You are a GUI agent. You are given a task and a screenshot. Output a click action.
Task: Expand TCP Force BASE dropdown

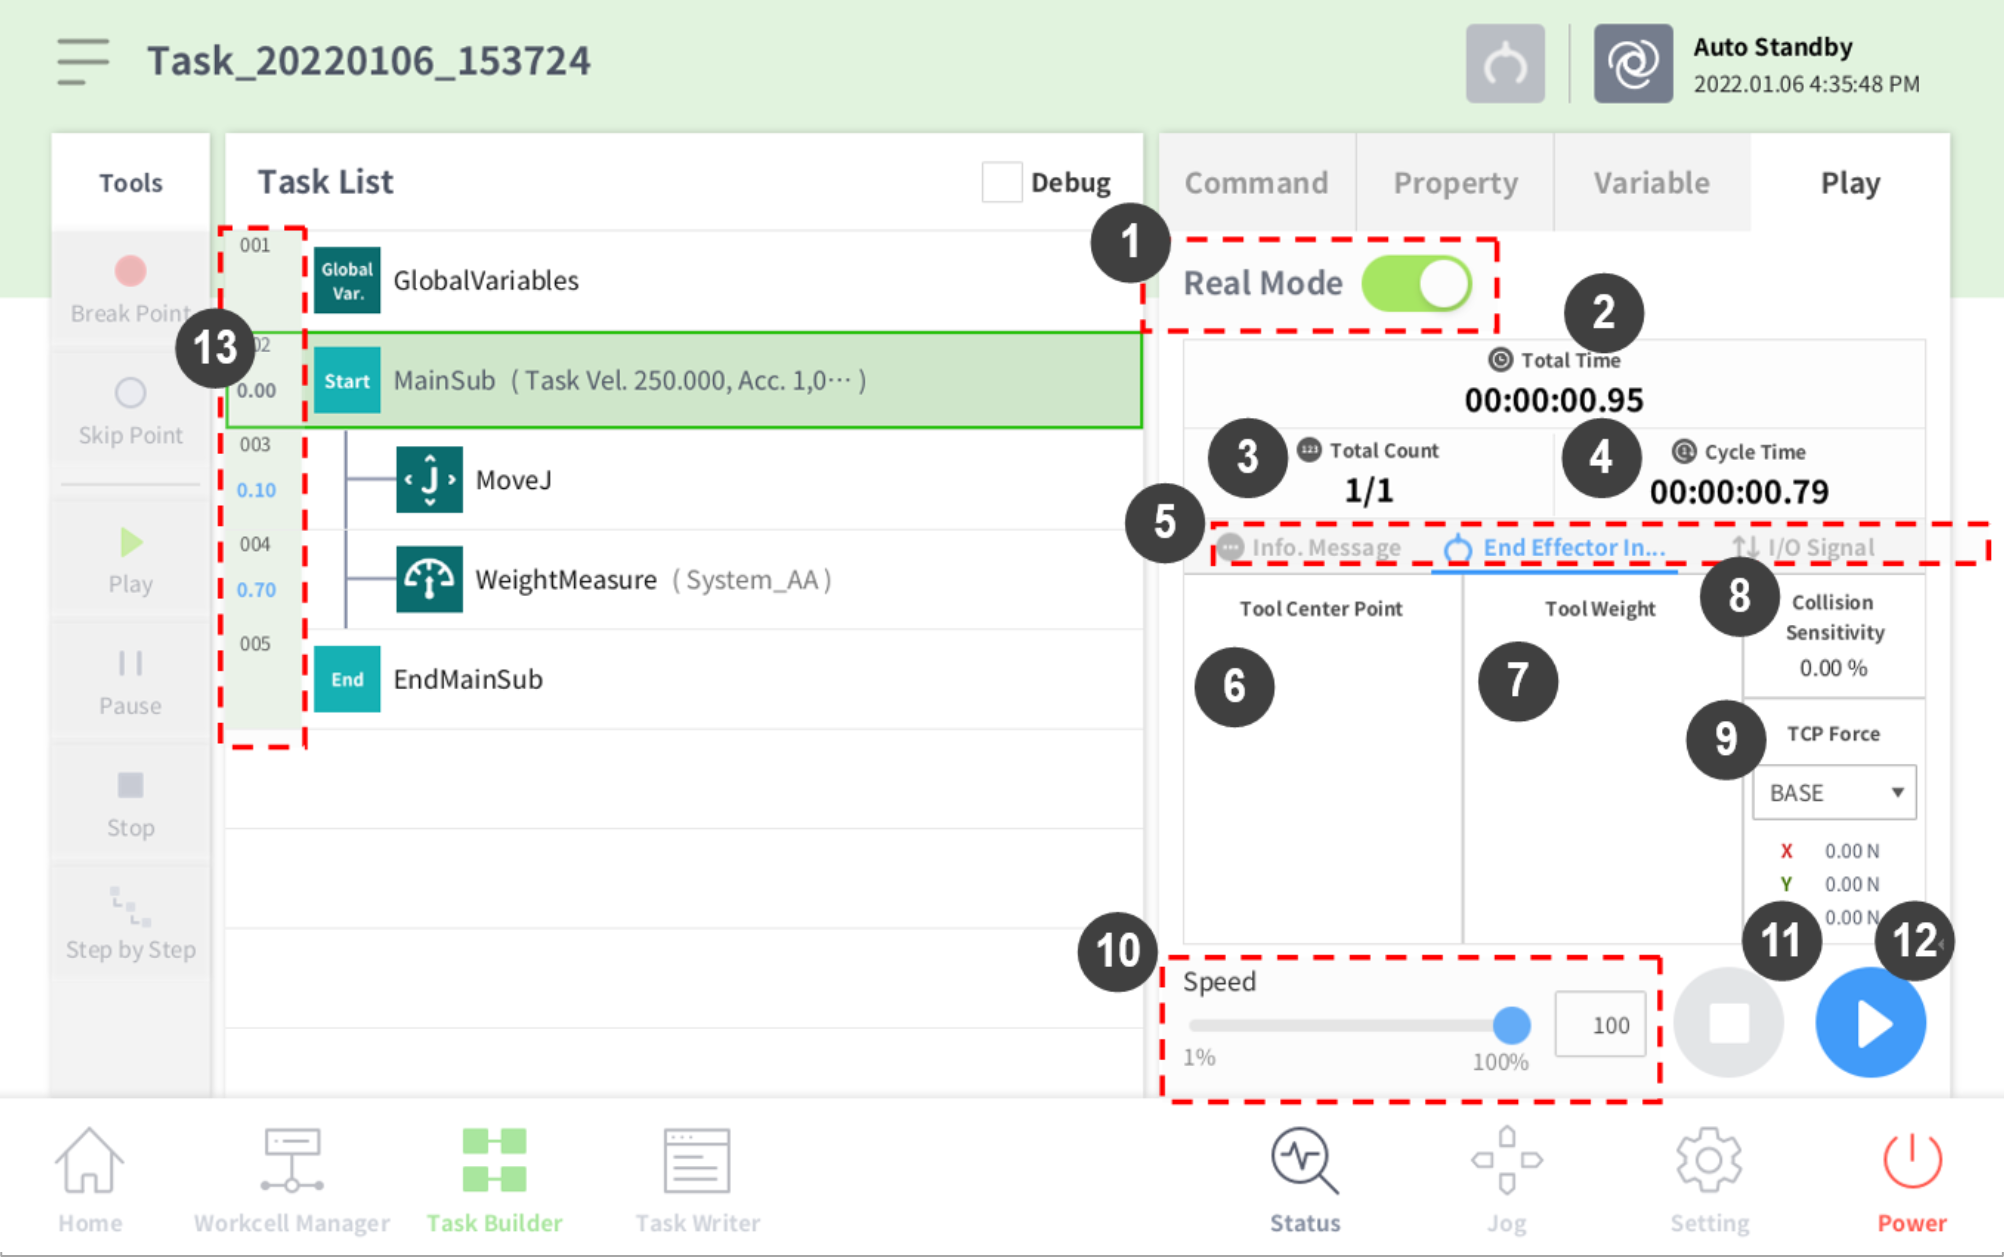1834,793
